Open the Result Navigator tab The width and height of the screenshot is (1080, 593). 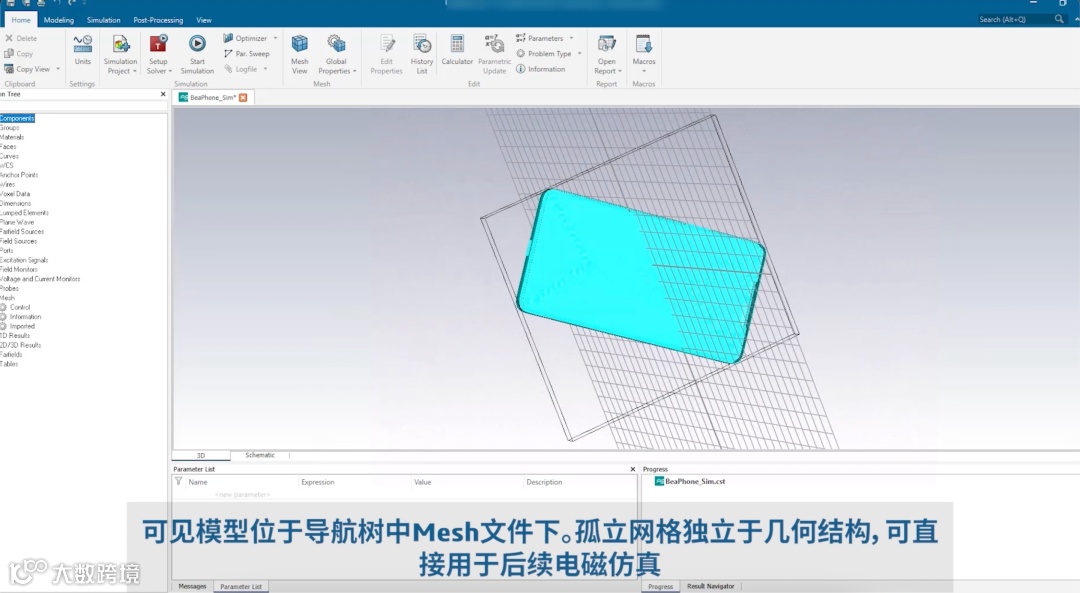click(x=710, y=586)
